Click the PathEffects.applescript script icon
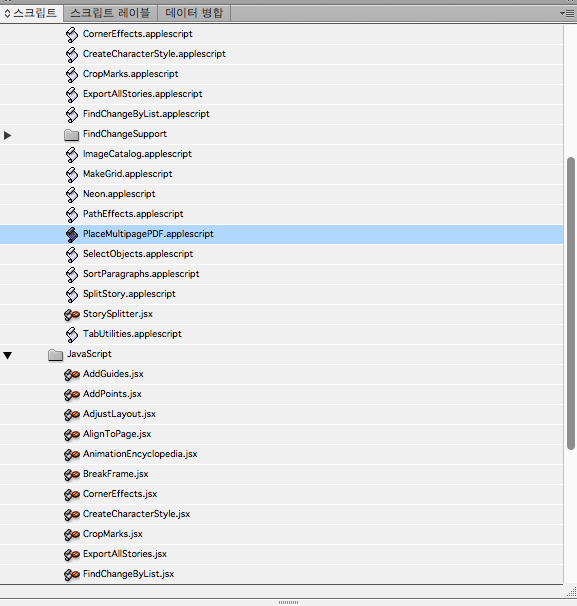This screenshot has width=577, height=606. [71, 214]
